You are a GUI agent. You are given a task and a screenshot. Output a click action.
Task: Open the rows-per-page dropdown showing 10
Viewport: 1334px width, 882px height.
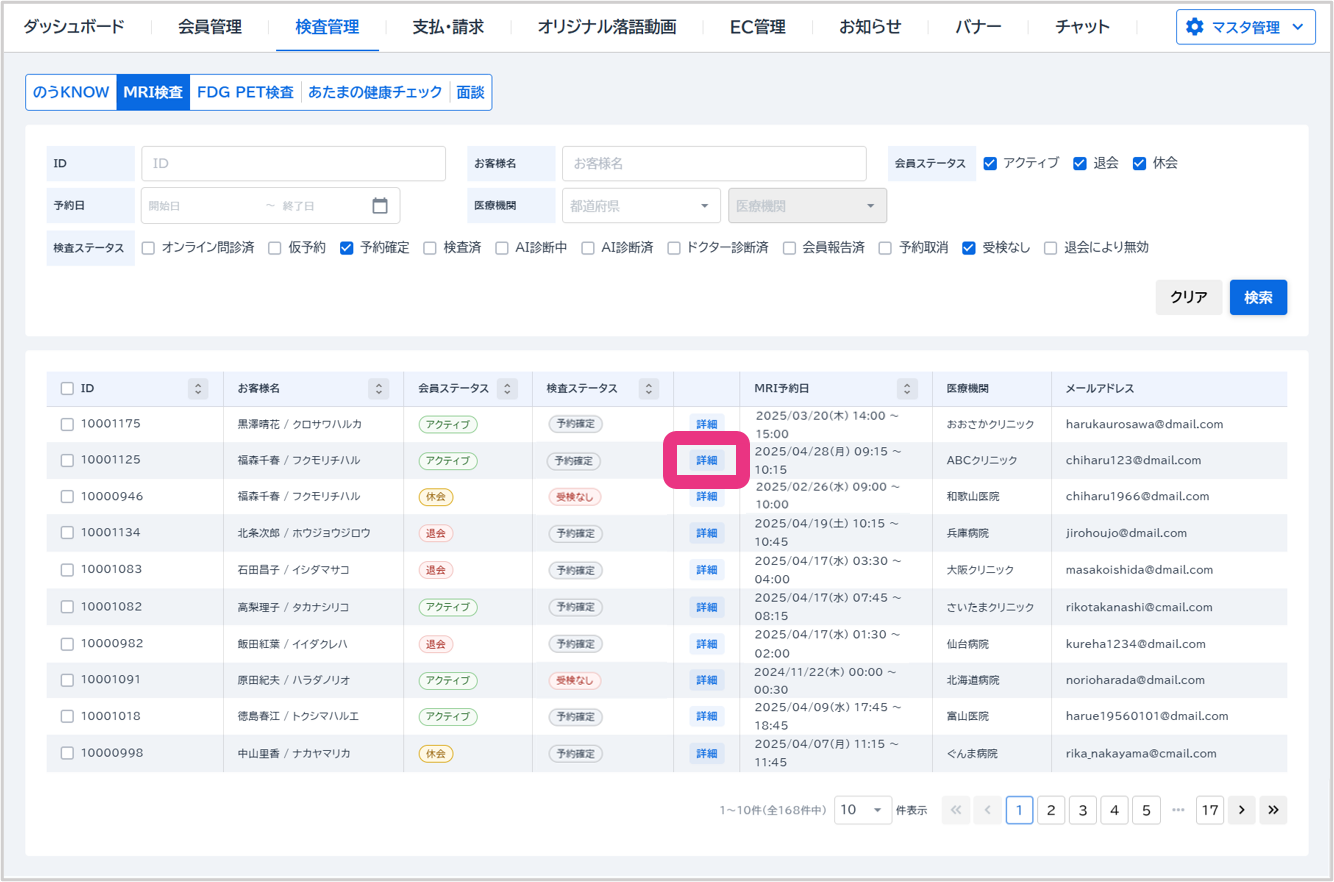[862, 810]
